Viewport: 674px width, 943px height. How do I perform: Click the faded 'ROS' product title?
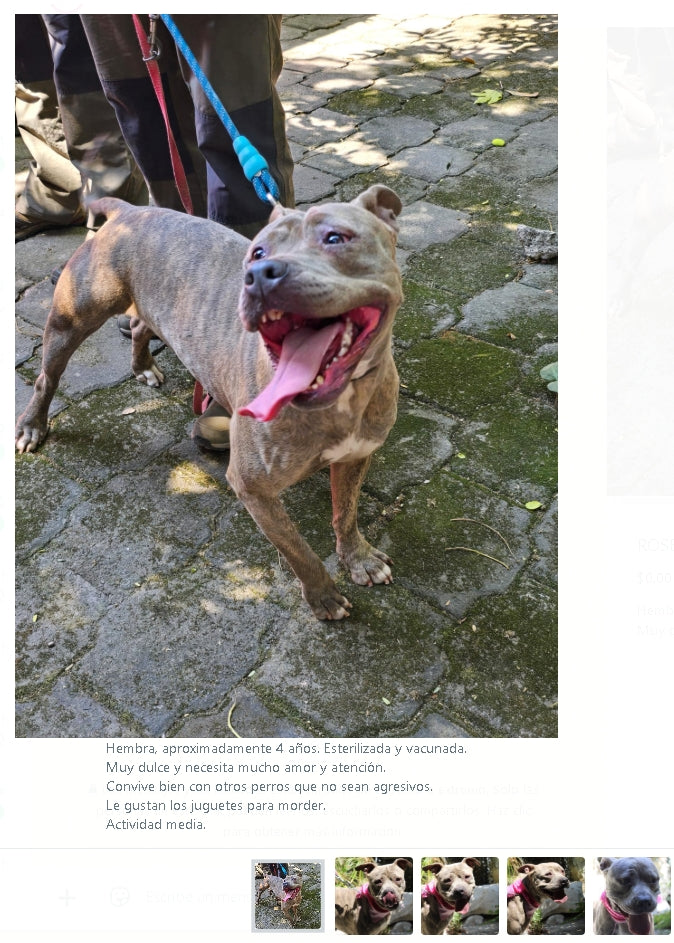655,546
